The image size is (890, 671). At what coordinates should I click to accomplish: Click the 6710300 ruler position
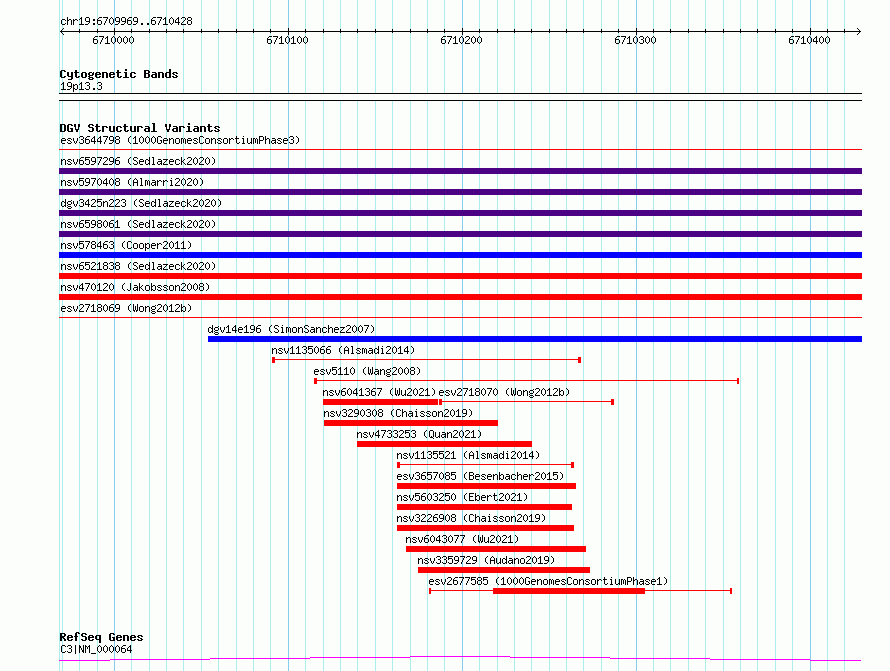(635, 40)
